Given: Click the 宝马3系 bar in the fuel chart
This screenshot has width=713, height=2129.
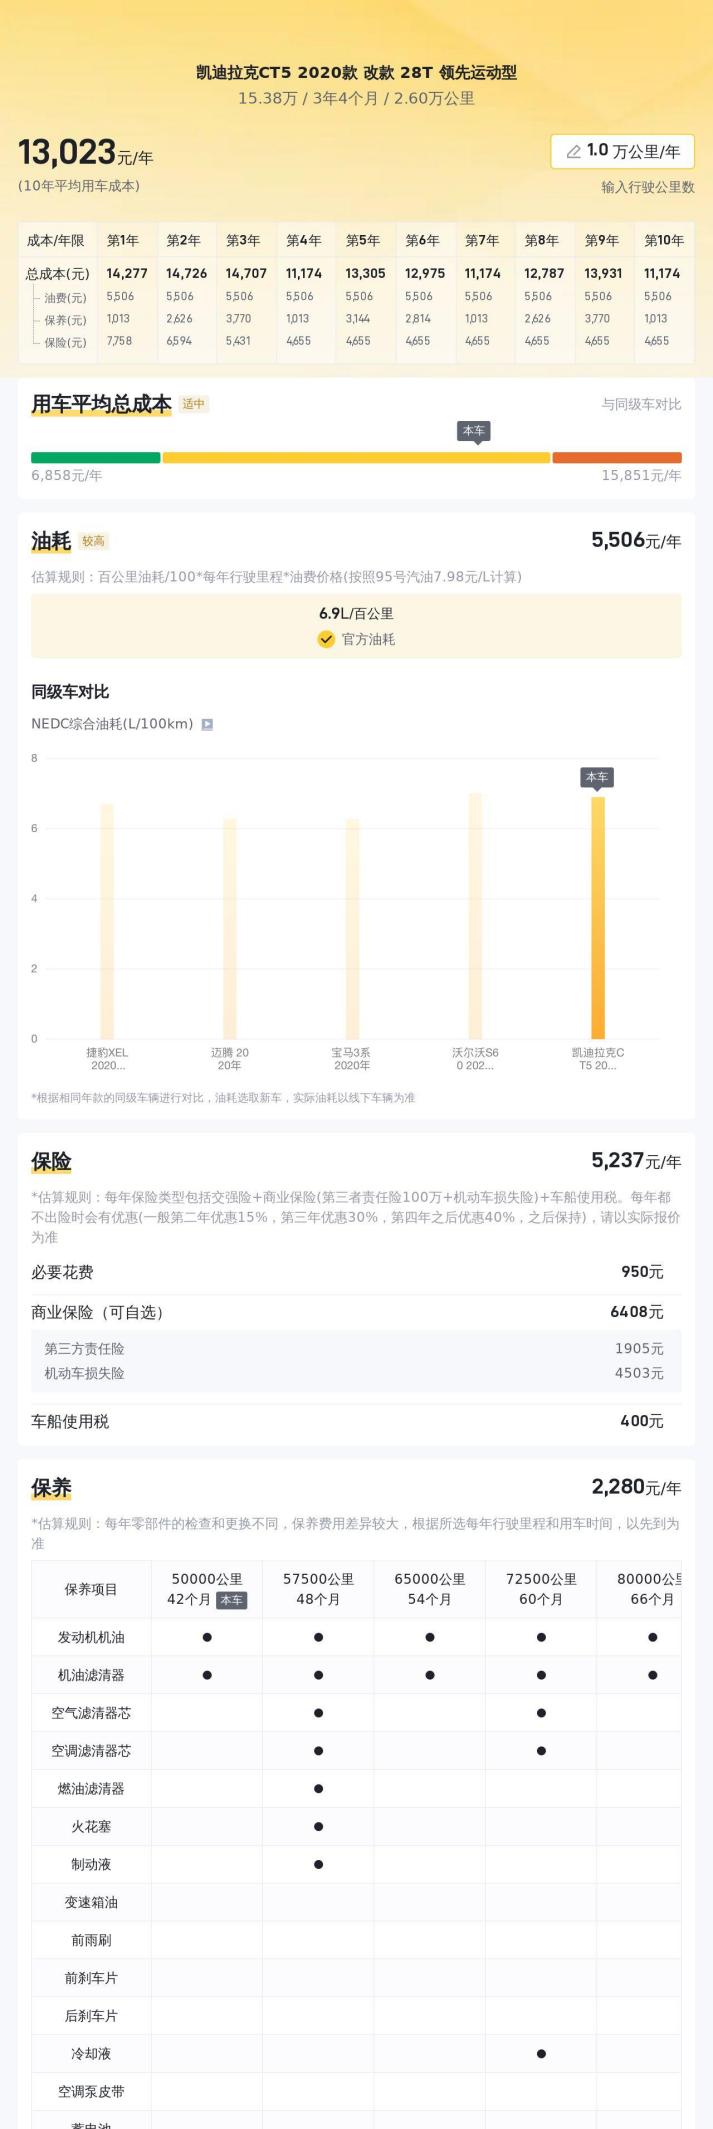Looking at the screenshot, I should click(352, 929).
